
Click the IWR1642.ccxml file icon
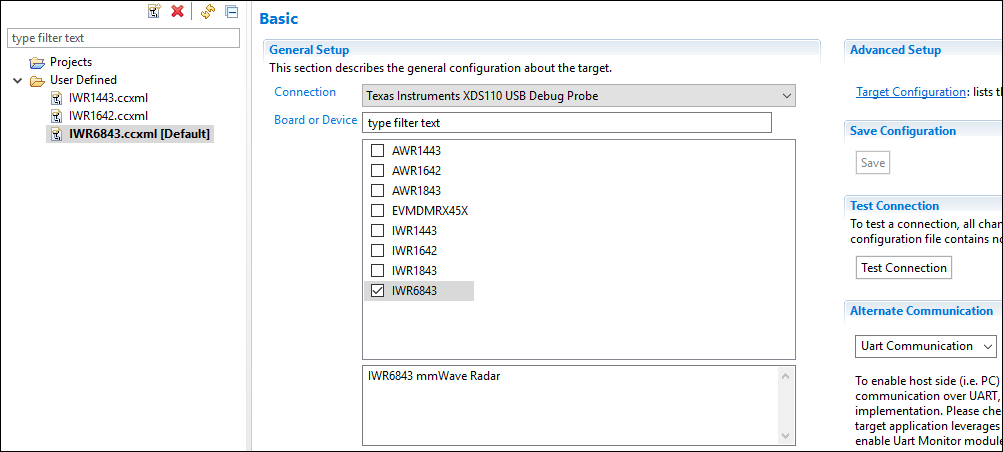pos(57,116)
